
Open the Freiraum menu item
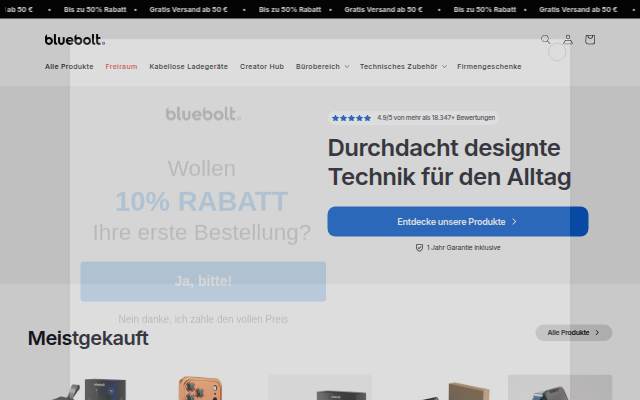pos(121,67)
